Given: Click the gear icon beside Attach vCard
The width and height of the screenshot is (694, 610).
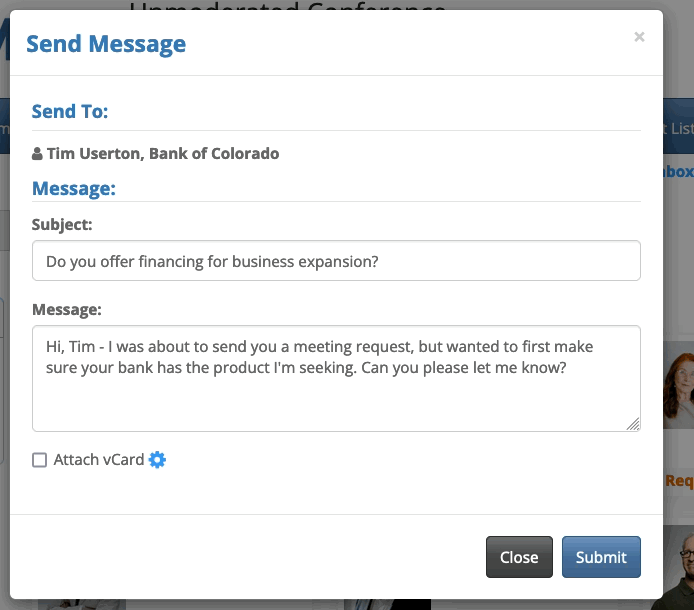Looking at the screenshot, I should 157,460.
